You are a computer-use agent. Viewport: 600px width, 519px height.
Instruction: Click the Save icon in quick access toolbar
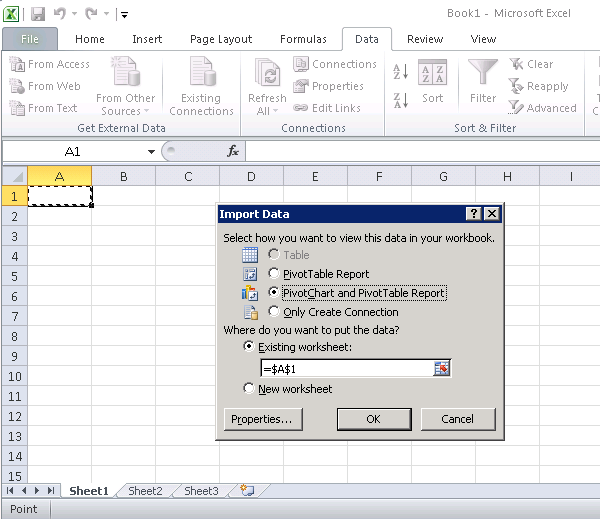pos(38,14)
